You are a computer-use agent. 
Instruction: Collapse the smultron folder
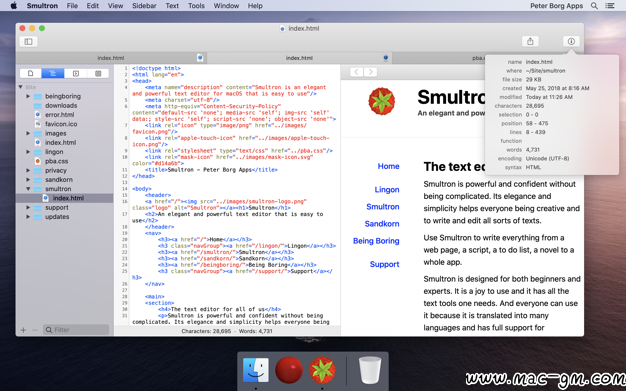pos(28,189)
